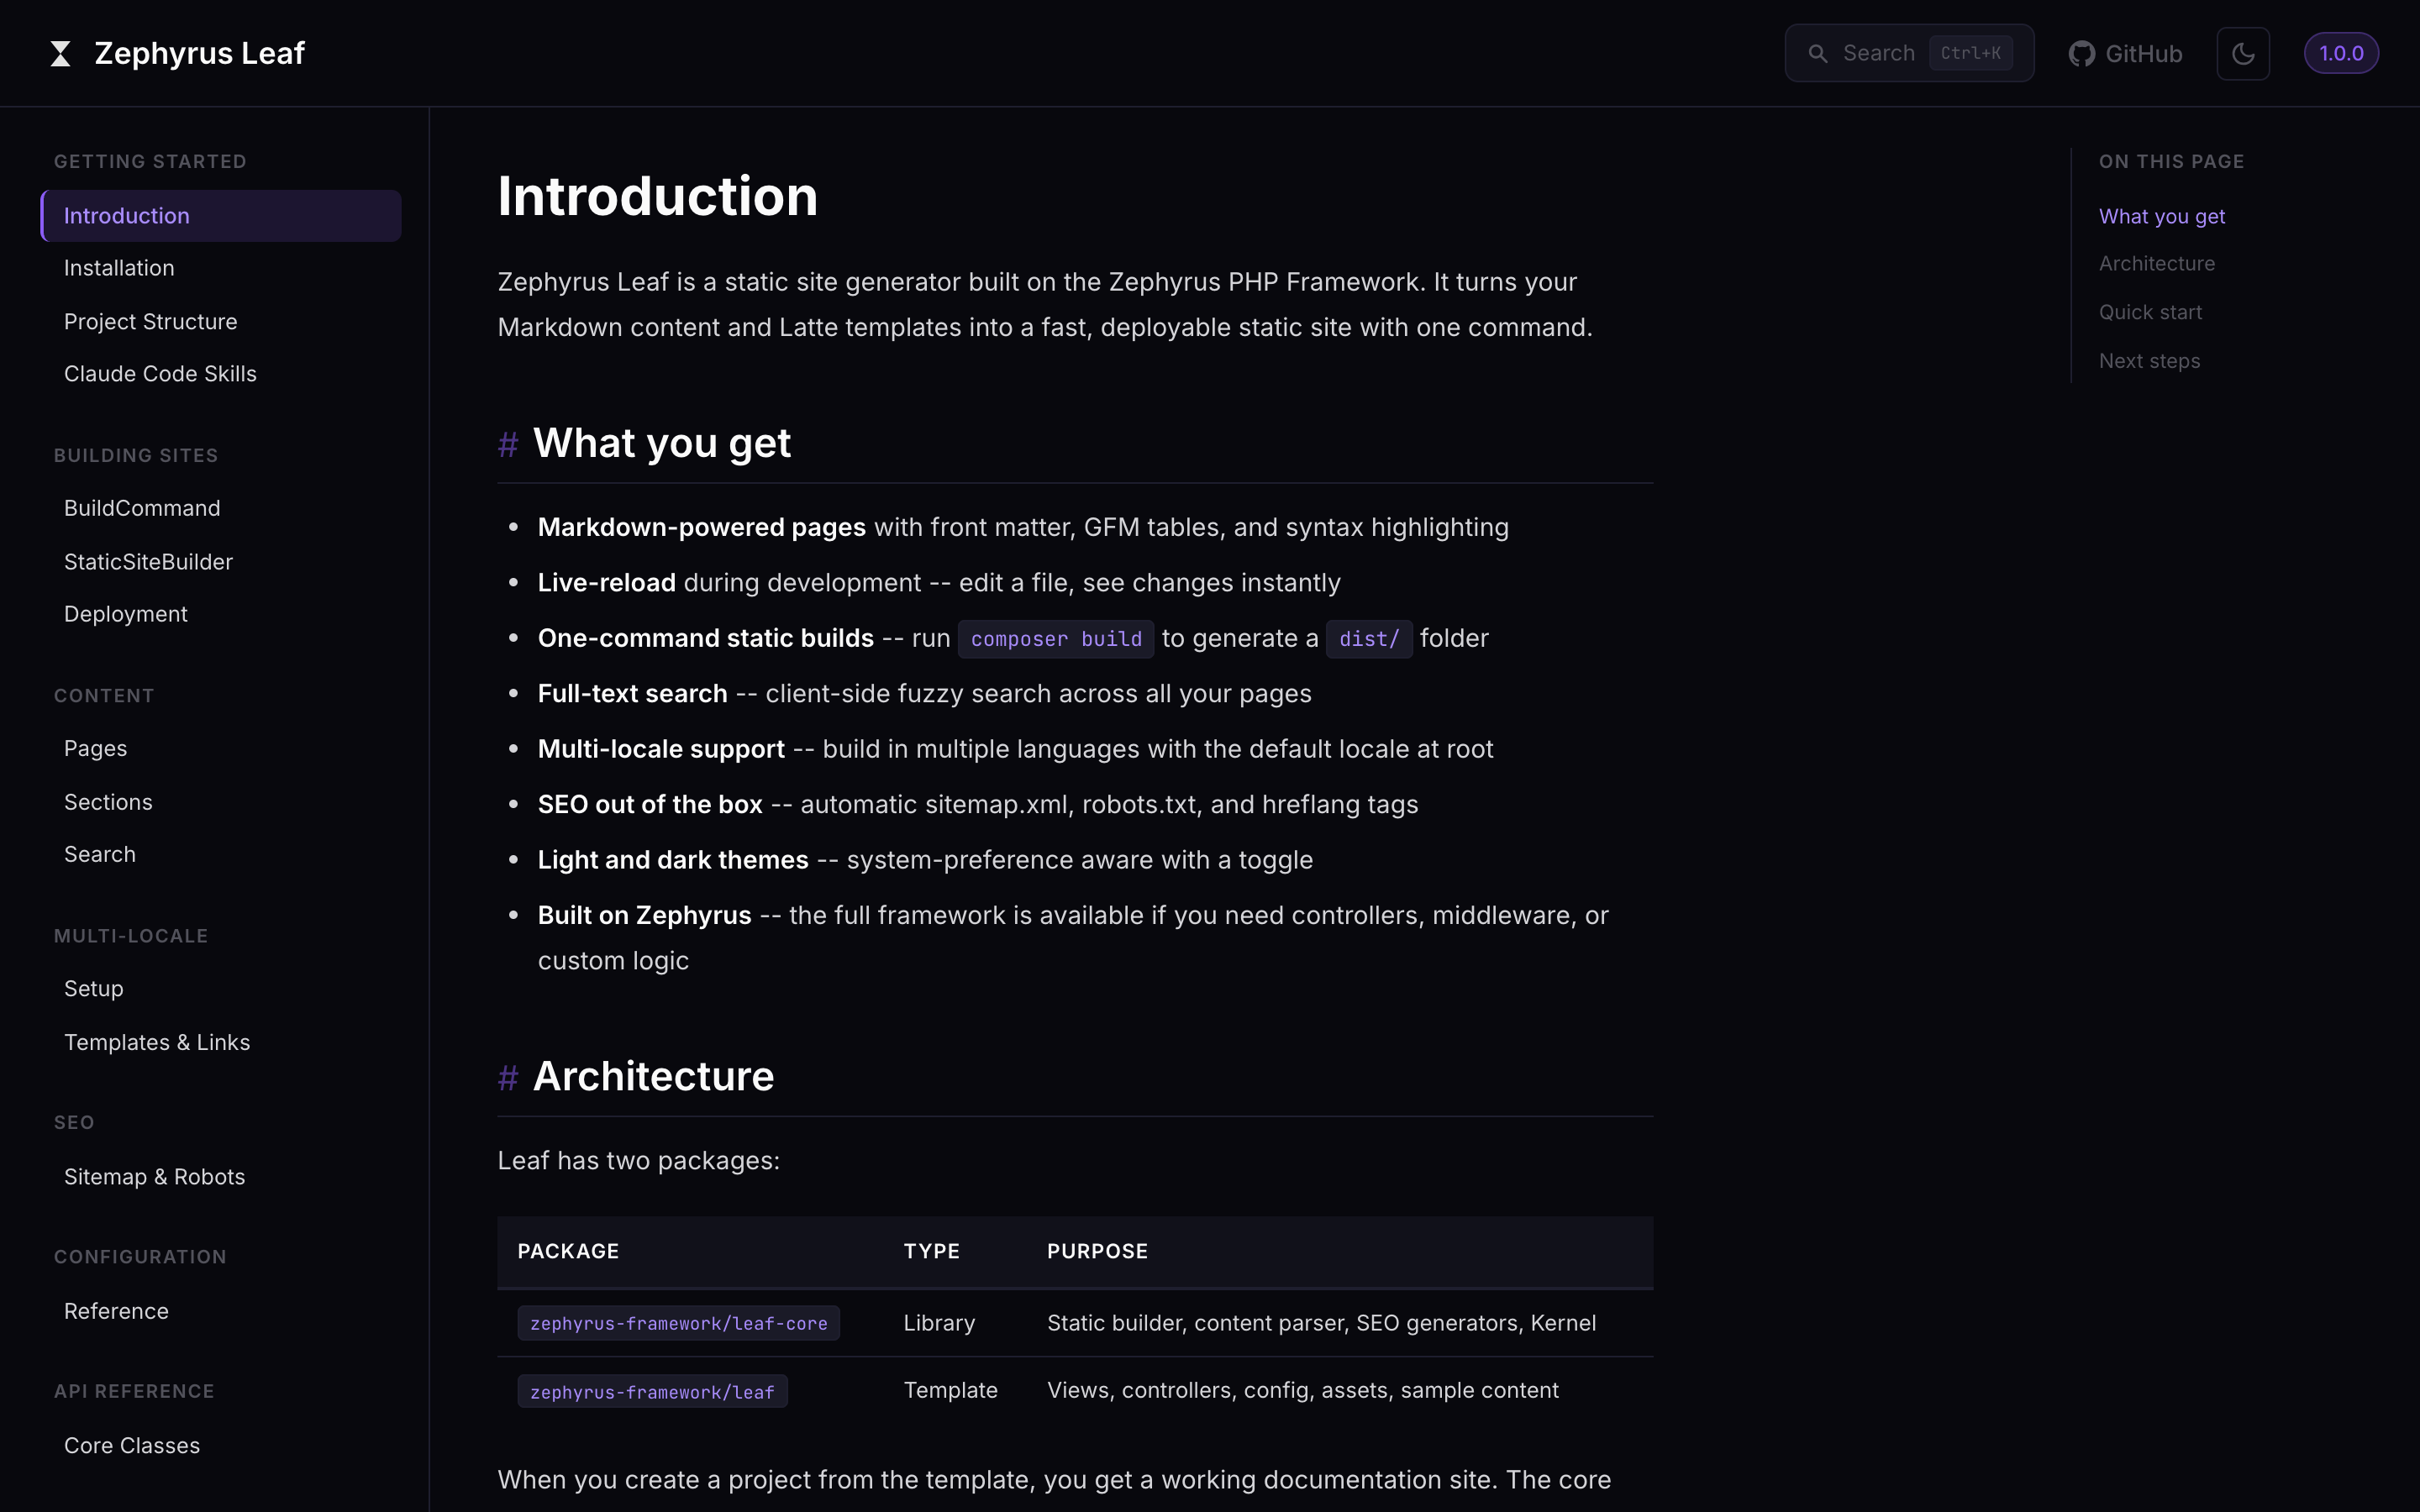Click the search magnifier icon
Screen dimensions: 2420x1512
[1820, 53]
